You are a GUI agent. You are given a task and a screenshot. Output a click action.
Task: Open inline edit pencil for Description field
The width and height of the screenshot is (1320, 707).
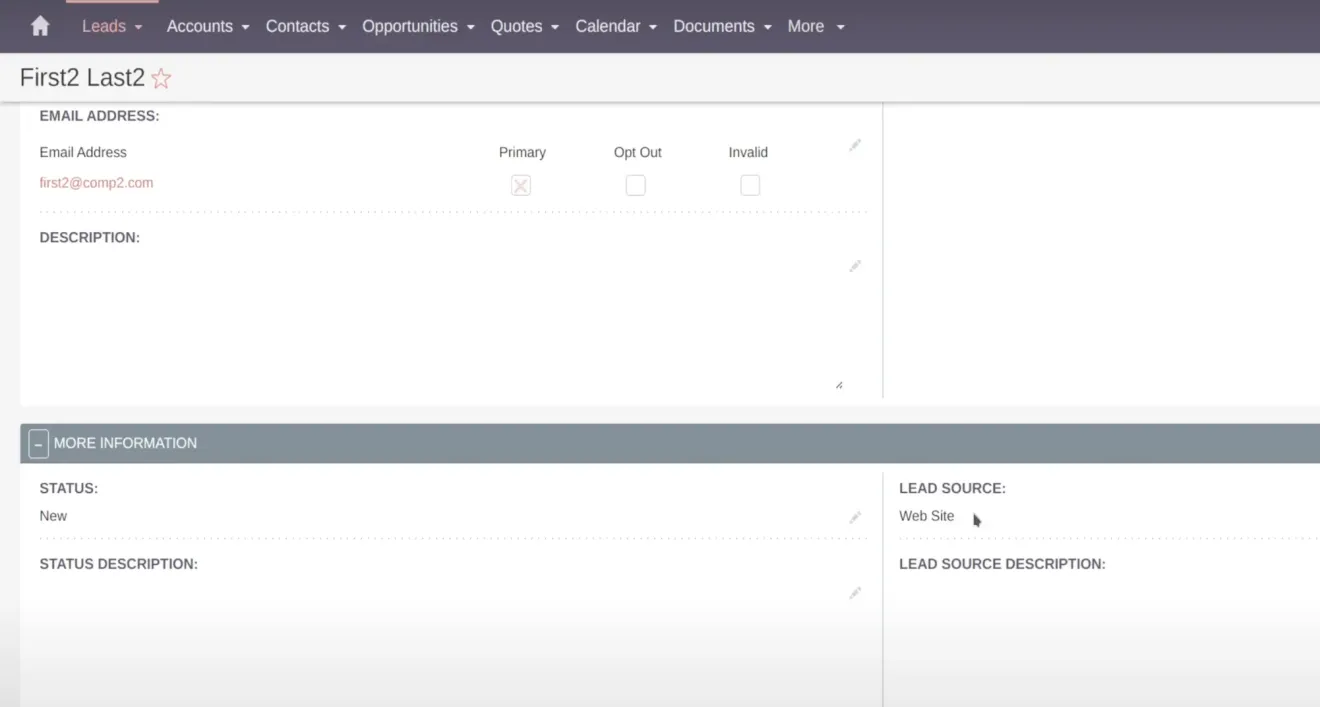[x=855, y=265]
